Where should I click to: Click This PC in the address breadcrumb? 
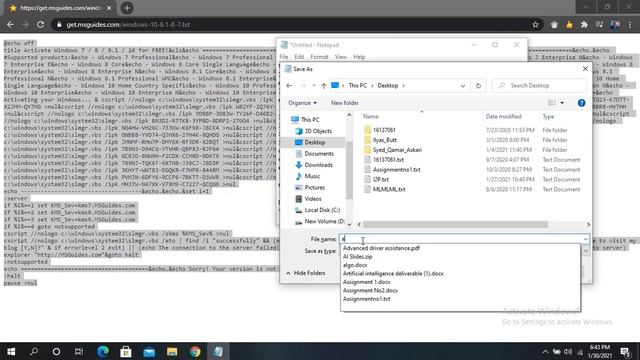pos(358,86)
